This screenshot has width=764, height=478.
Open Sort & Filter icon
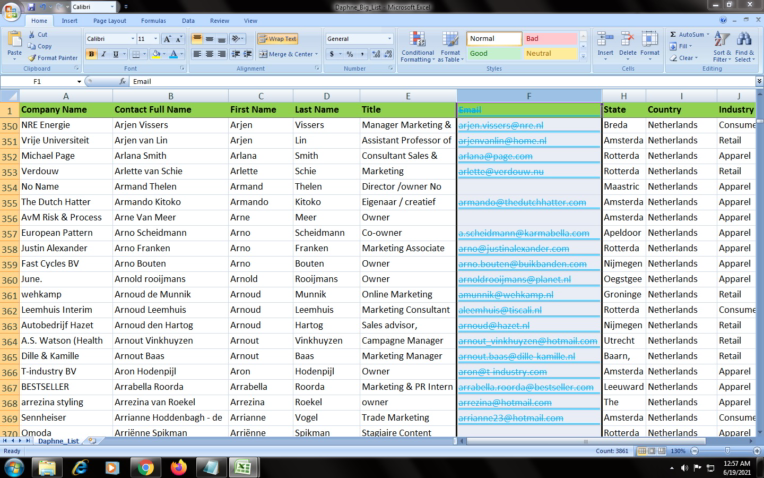click(722, 39)
